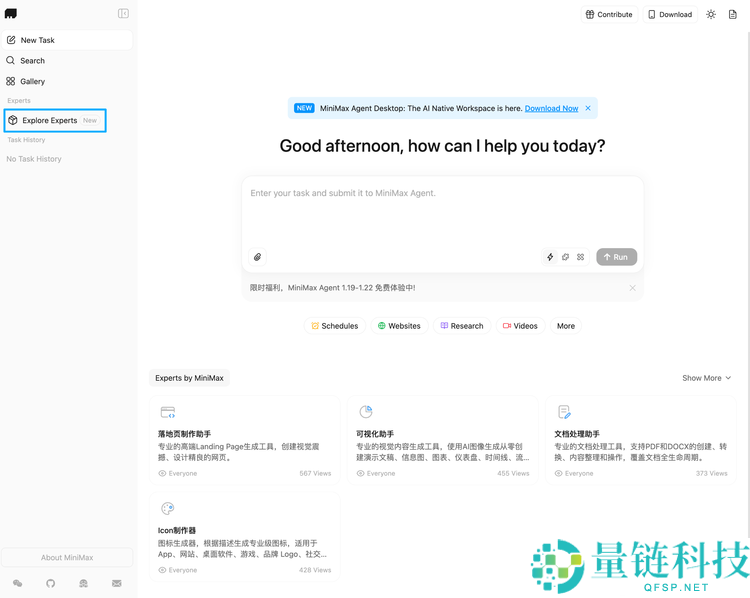Click '373 Views' text
The width and height of the screenshot is (750, 598).
pyautogui.click(x=712, y=474)
